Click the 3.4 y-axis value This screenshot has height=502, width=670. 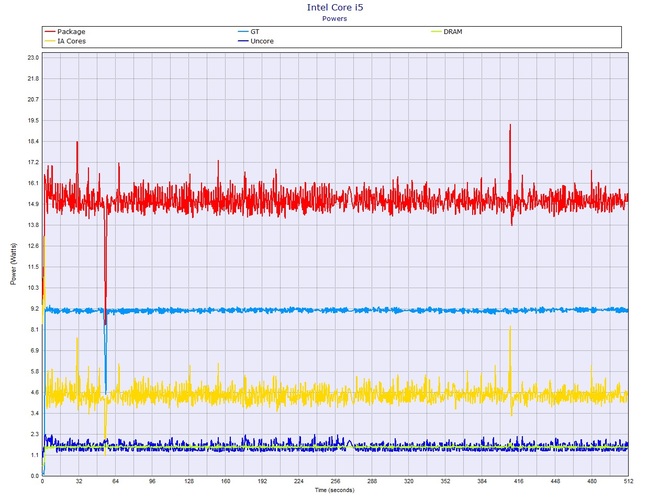pos(35,414)
